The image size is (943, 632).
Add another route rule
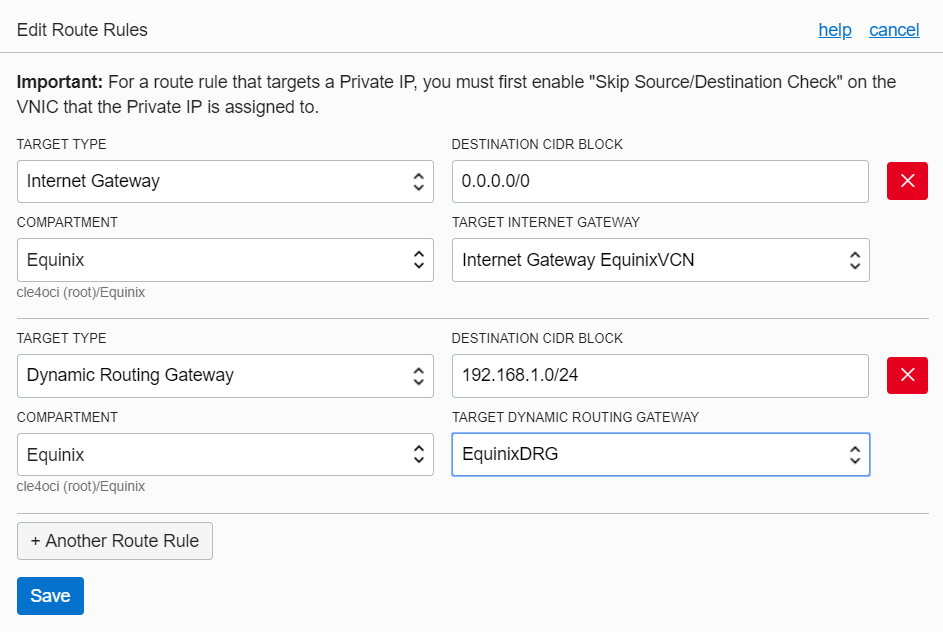(x=115, y=541)
